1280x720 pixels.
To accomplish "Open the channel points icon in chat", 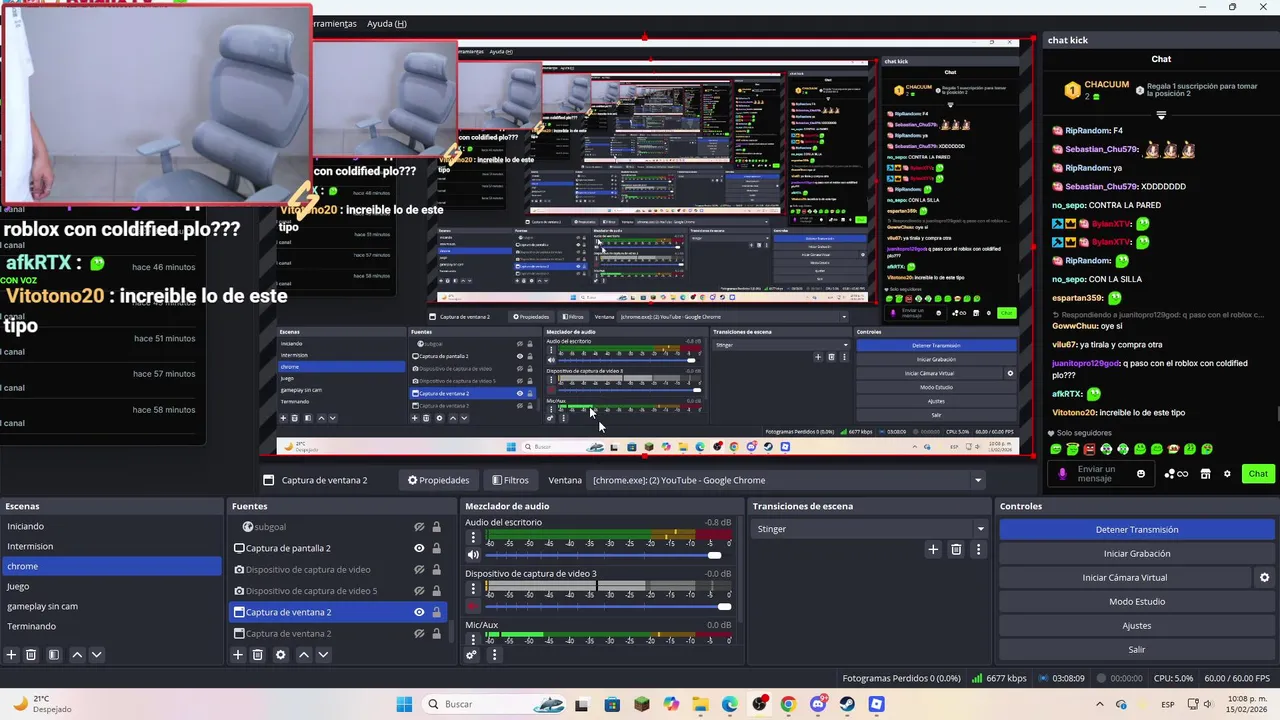I will pos(1176,474).
